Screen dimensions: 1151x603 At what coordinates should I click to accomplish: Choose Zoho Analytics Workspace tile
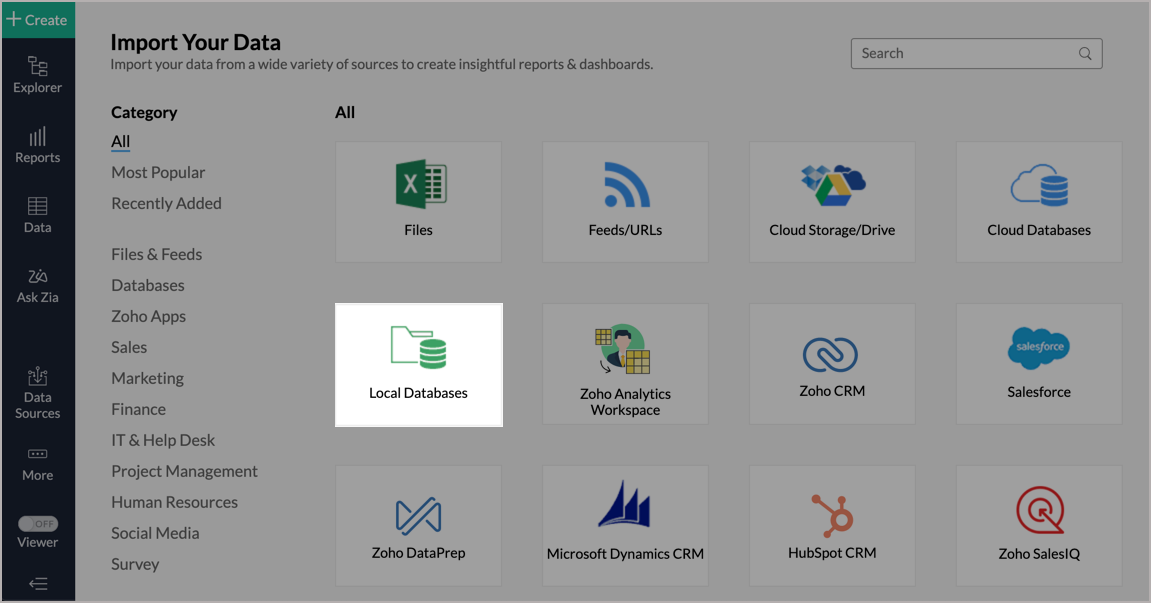pyautogui.click(x=625, y=364)
